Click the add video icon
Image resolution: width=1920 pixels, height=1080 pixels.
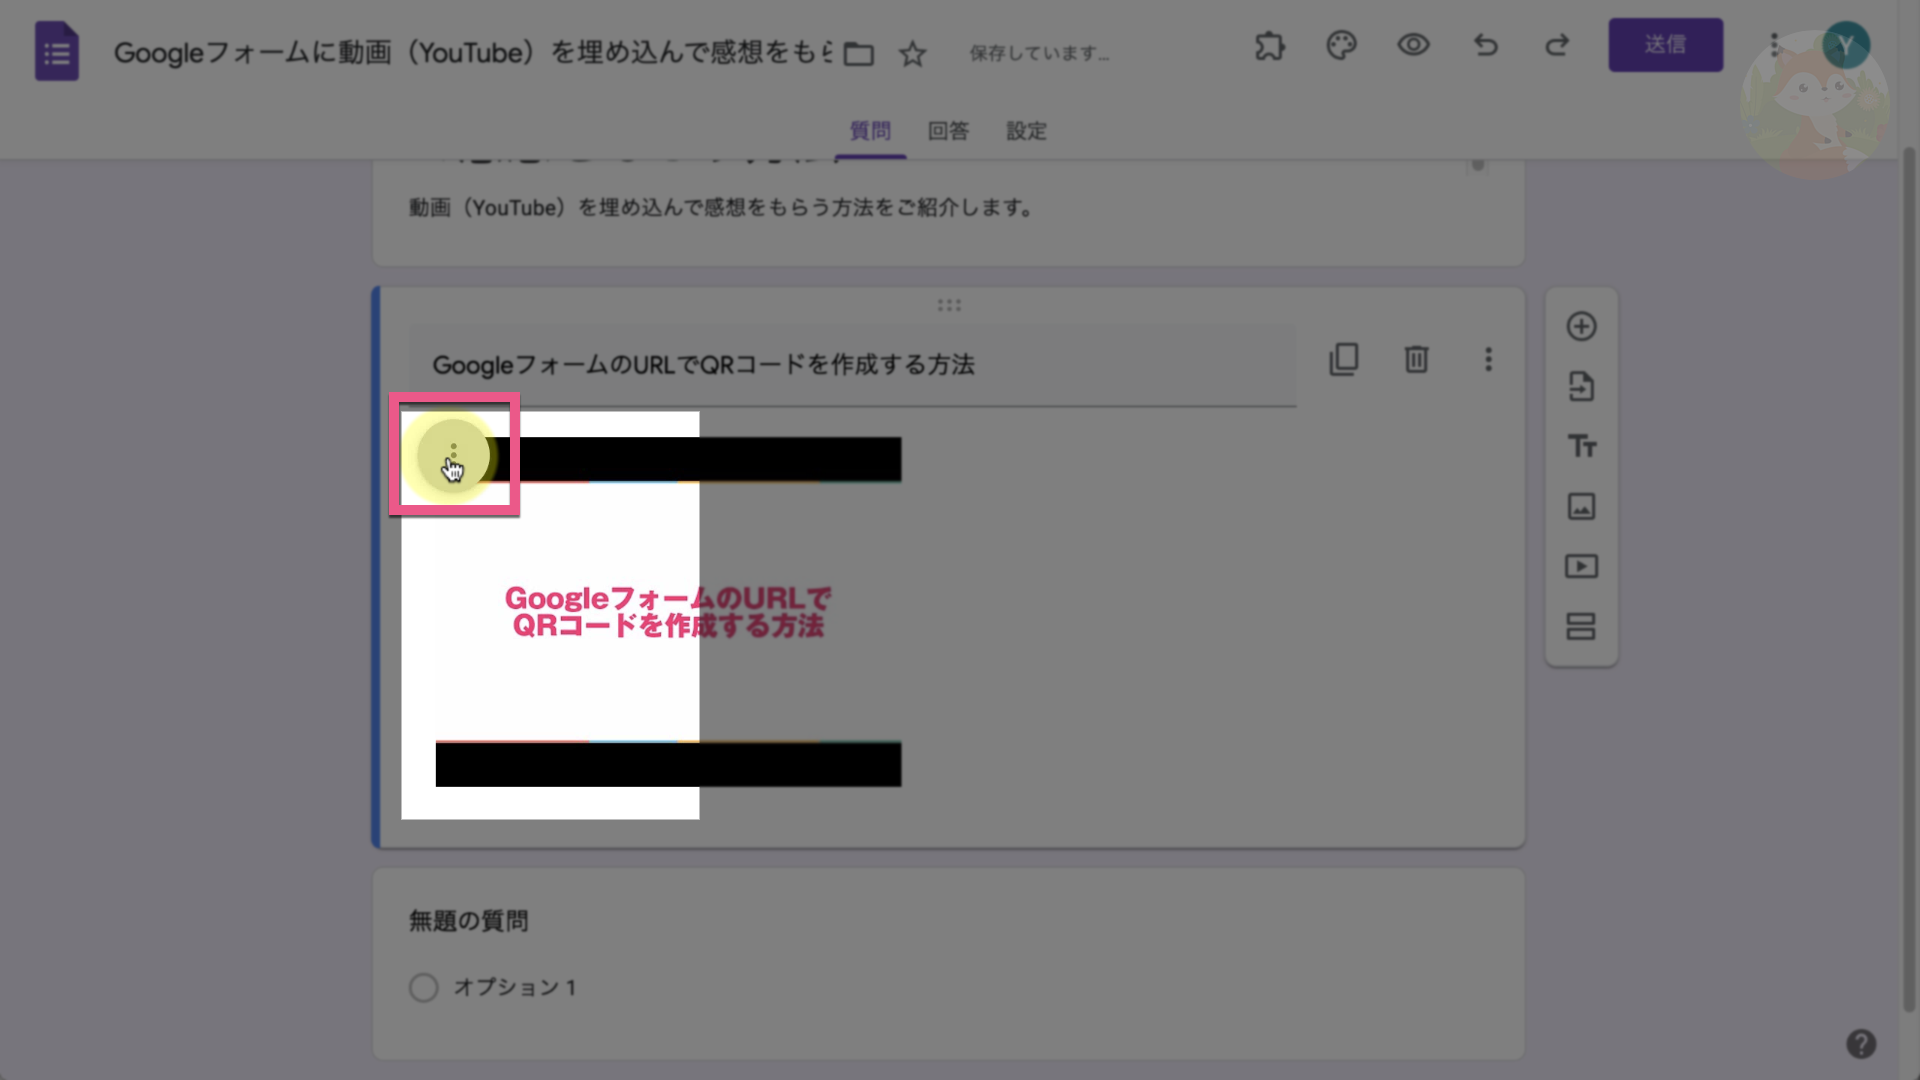tap(1580, 566)
